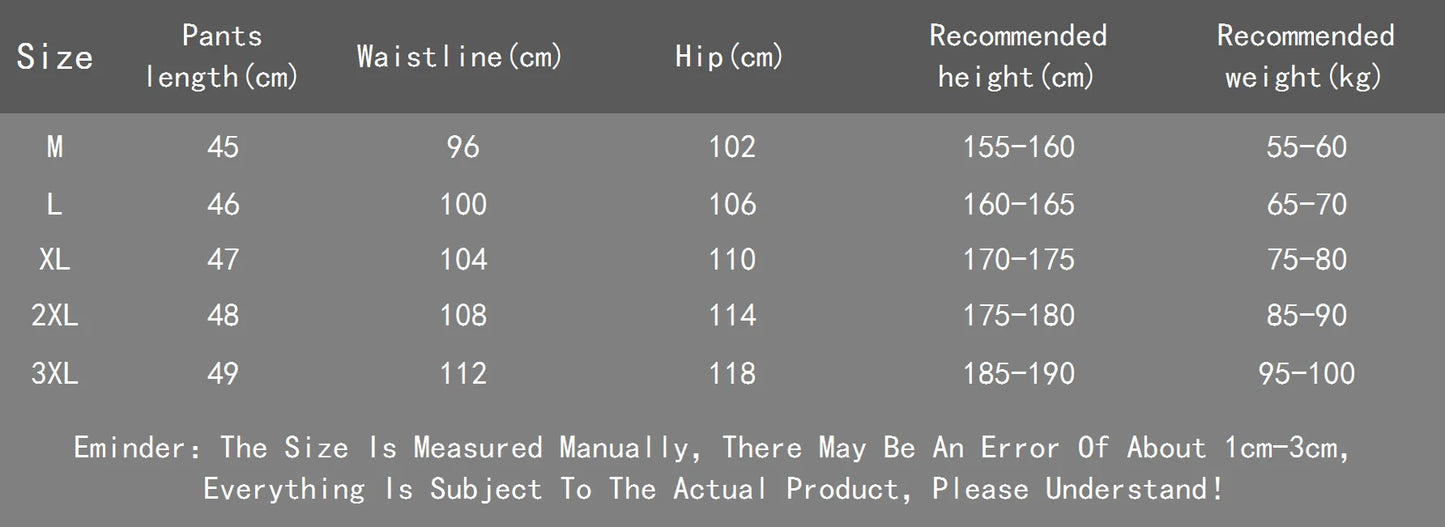Select the Recommended height(cm) header

click(x=1017, y=56)
